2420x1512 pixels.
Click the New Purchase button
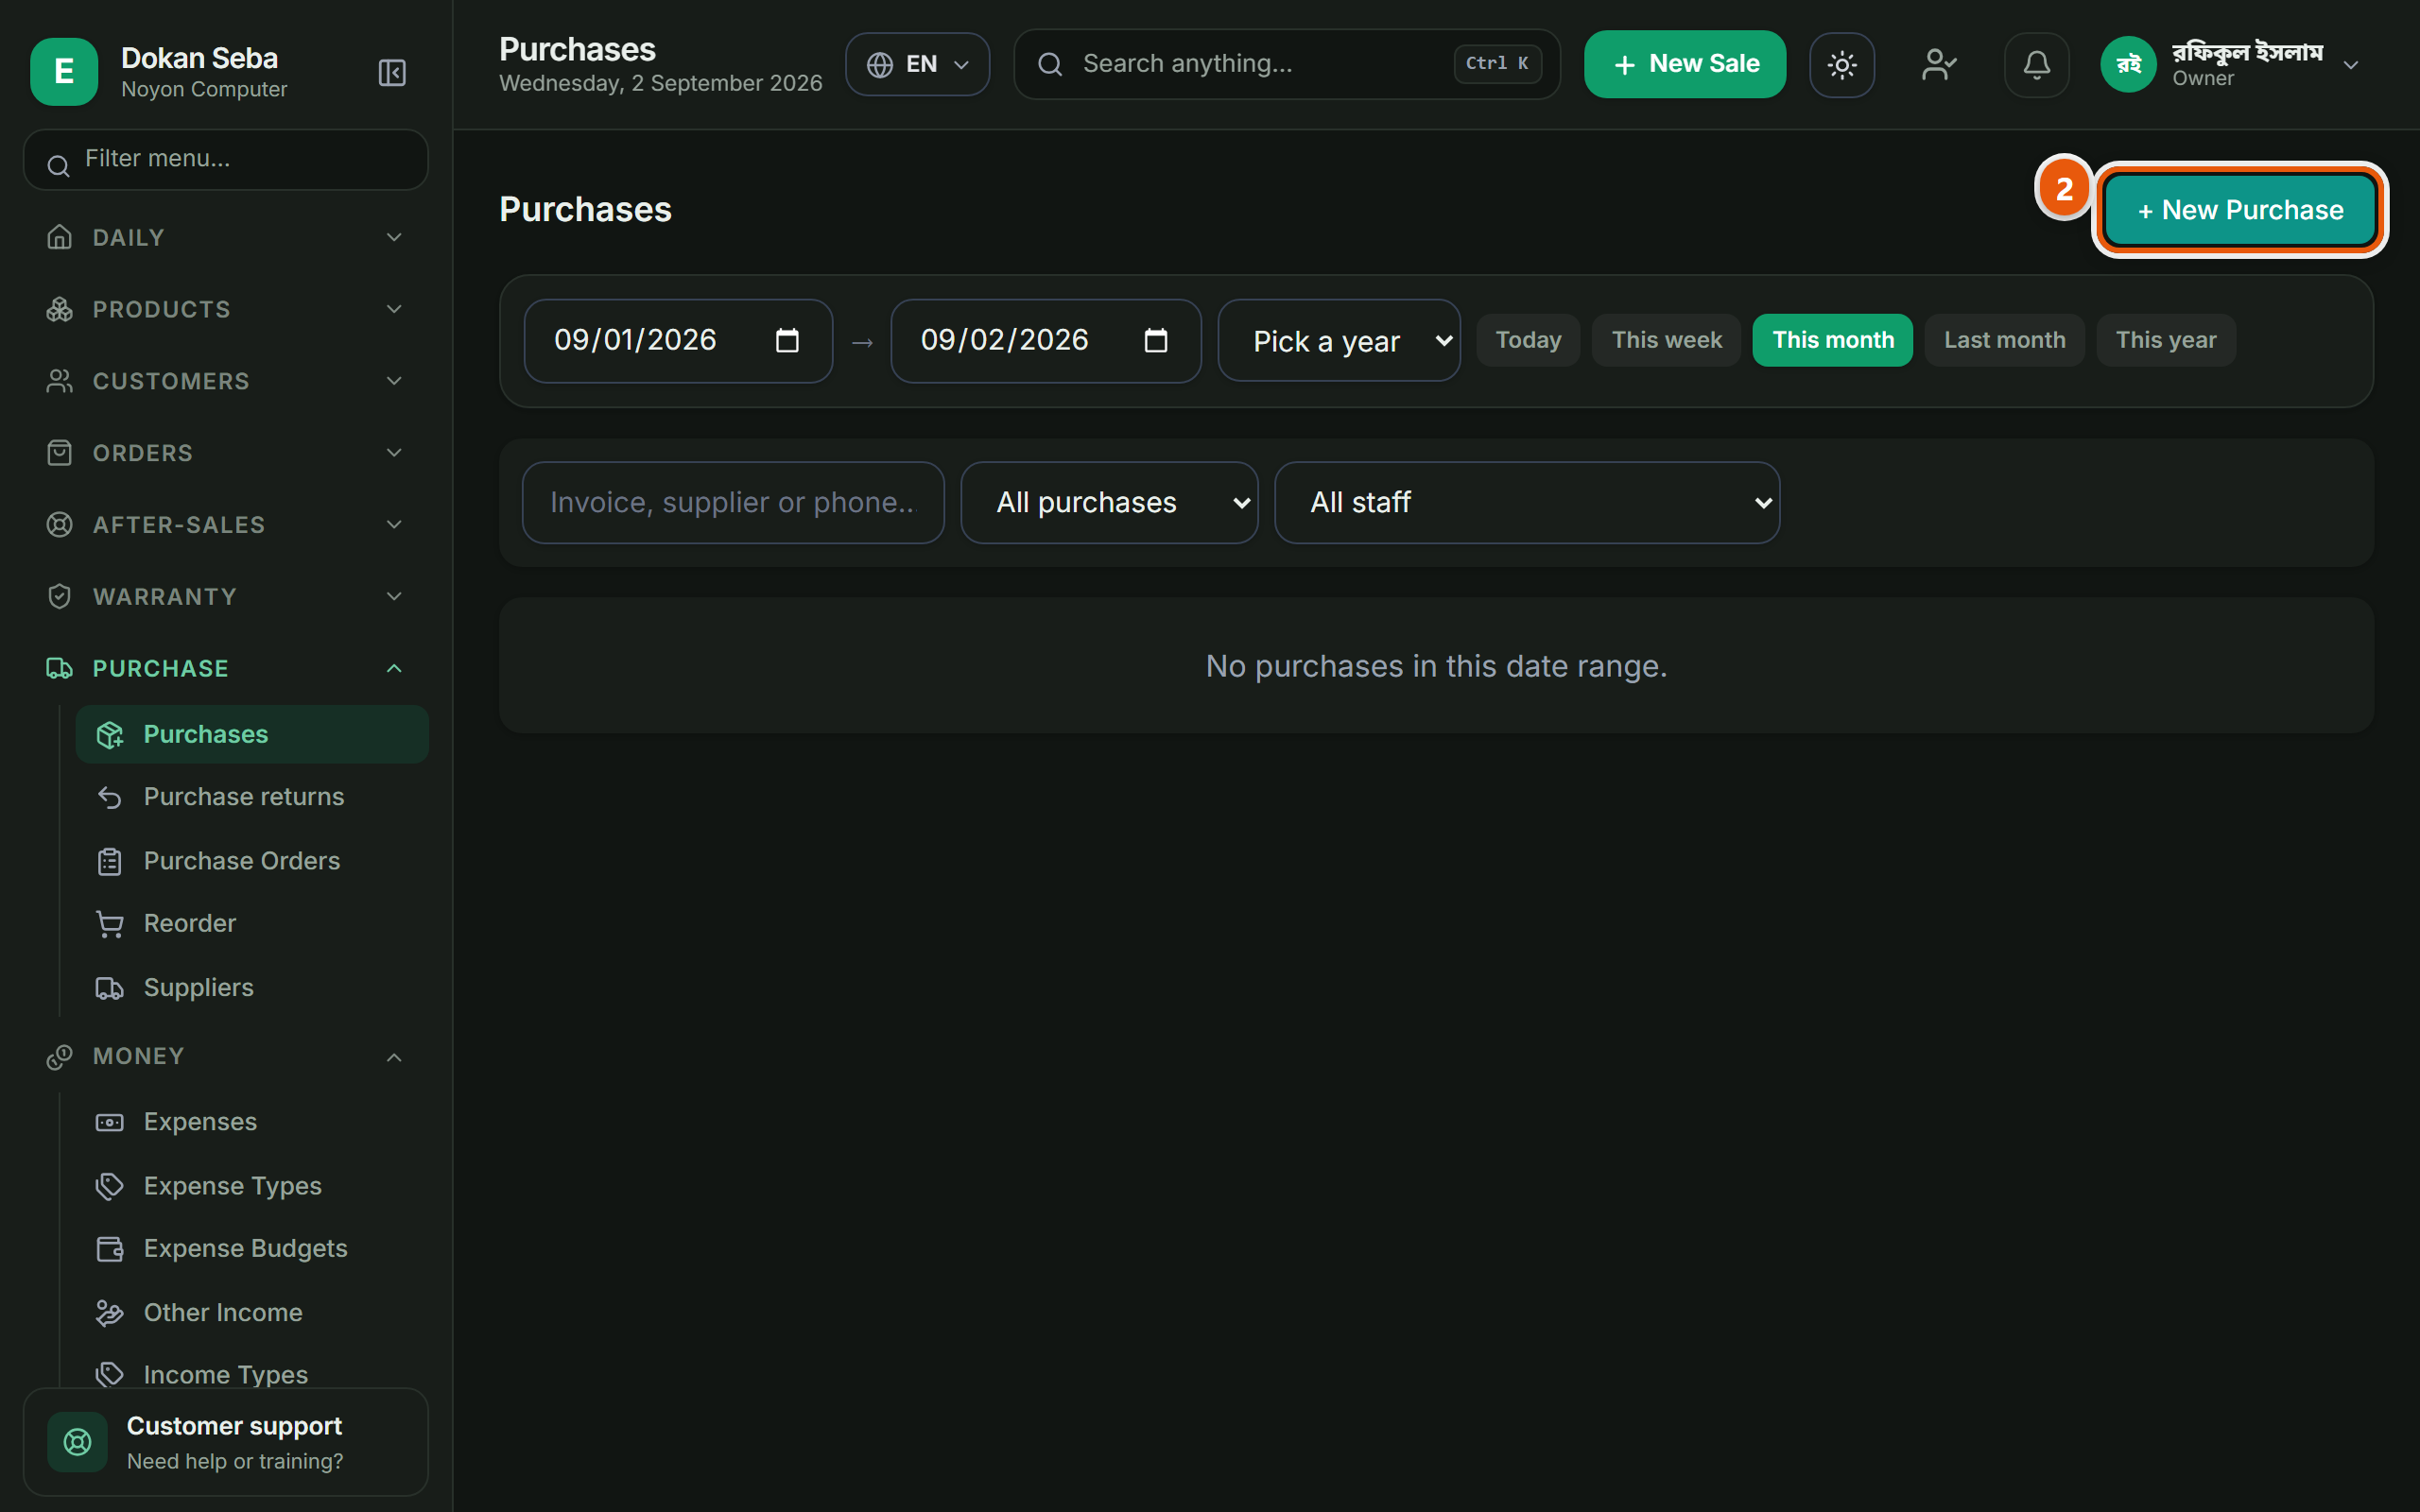point(2240,210)
